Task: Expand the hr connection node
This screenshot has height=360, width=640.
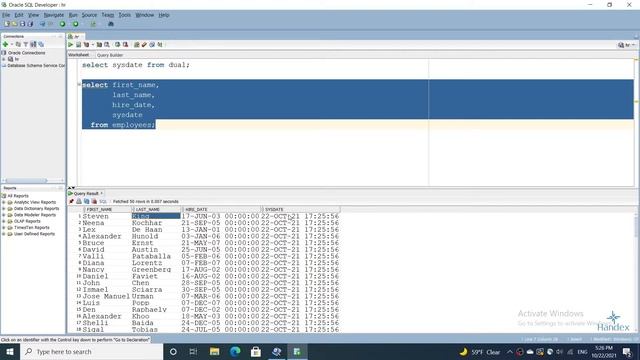Action: tap(4, 59)
